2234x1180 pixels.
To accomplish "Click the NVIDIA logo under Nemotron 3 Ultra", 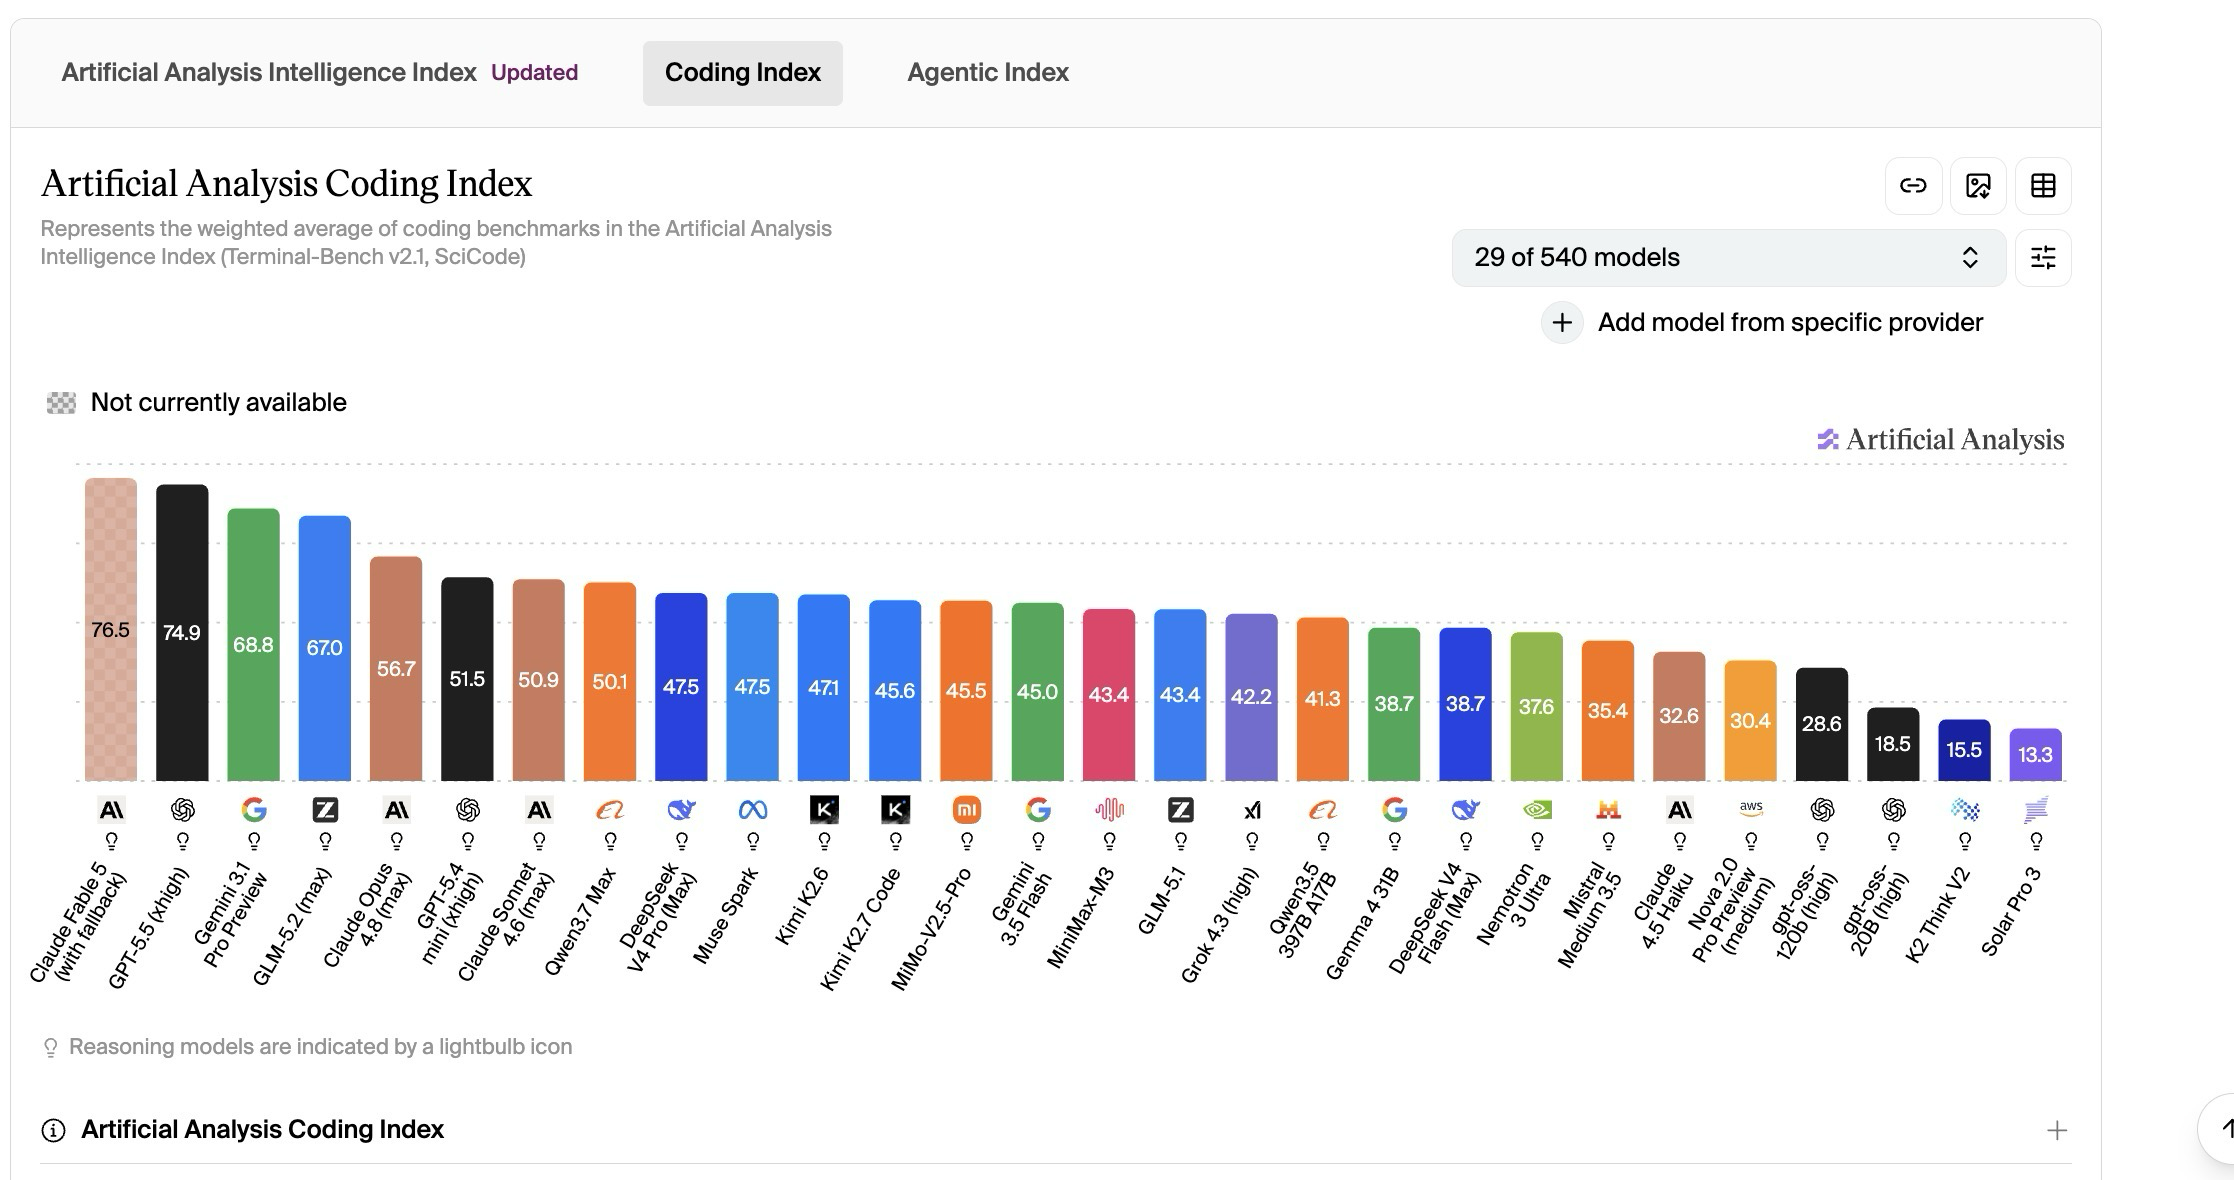I will 1537,810.
